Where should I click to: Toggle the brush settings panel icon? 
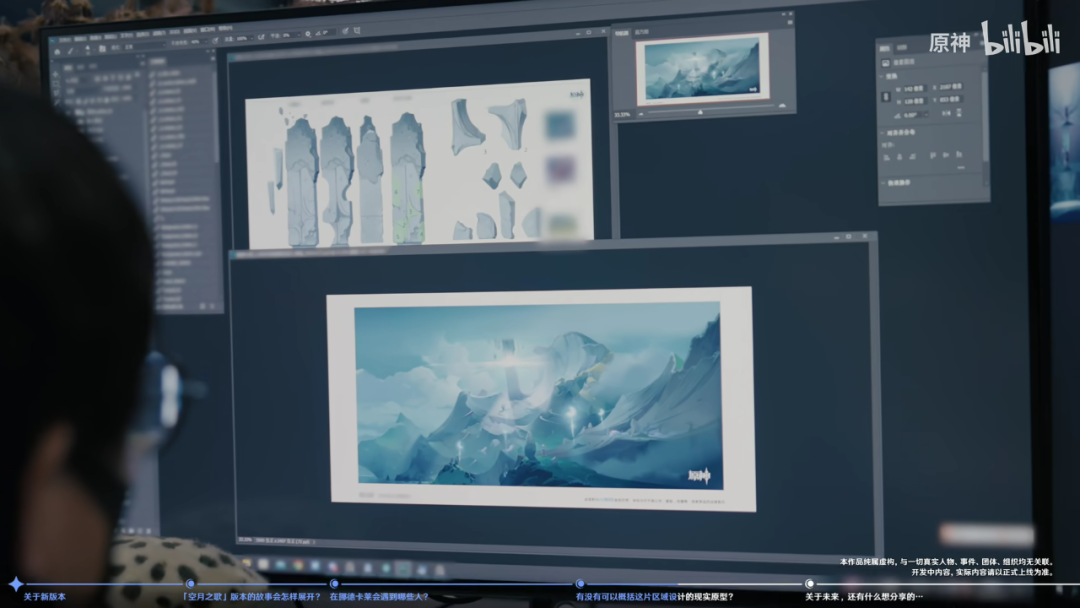click(x=103, y=48)
